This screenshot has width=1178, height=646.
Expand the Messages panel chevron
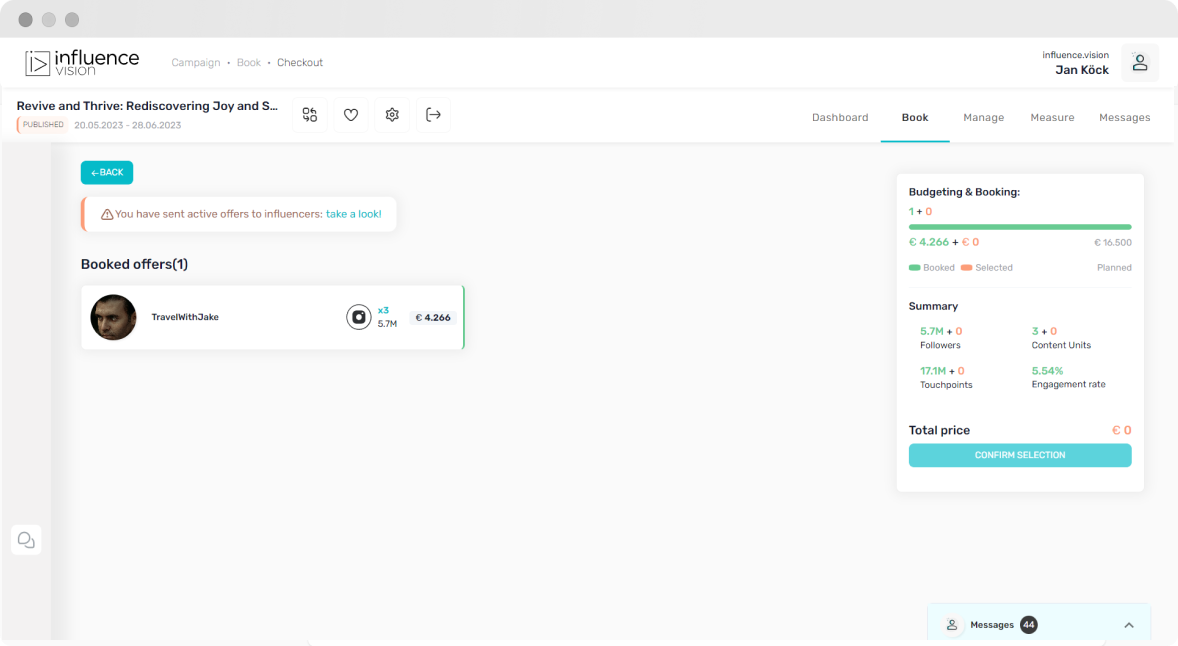[x=1128, y=625]
